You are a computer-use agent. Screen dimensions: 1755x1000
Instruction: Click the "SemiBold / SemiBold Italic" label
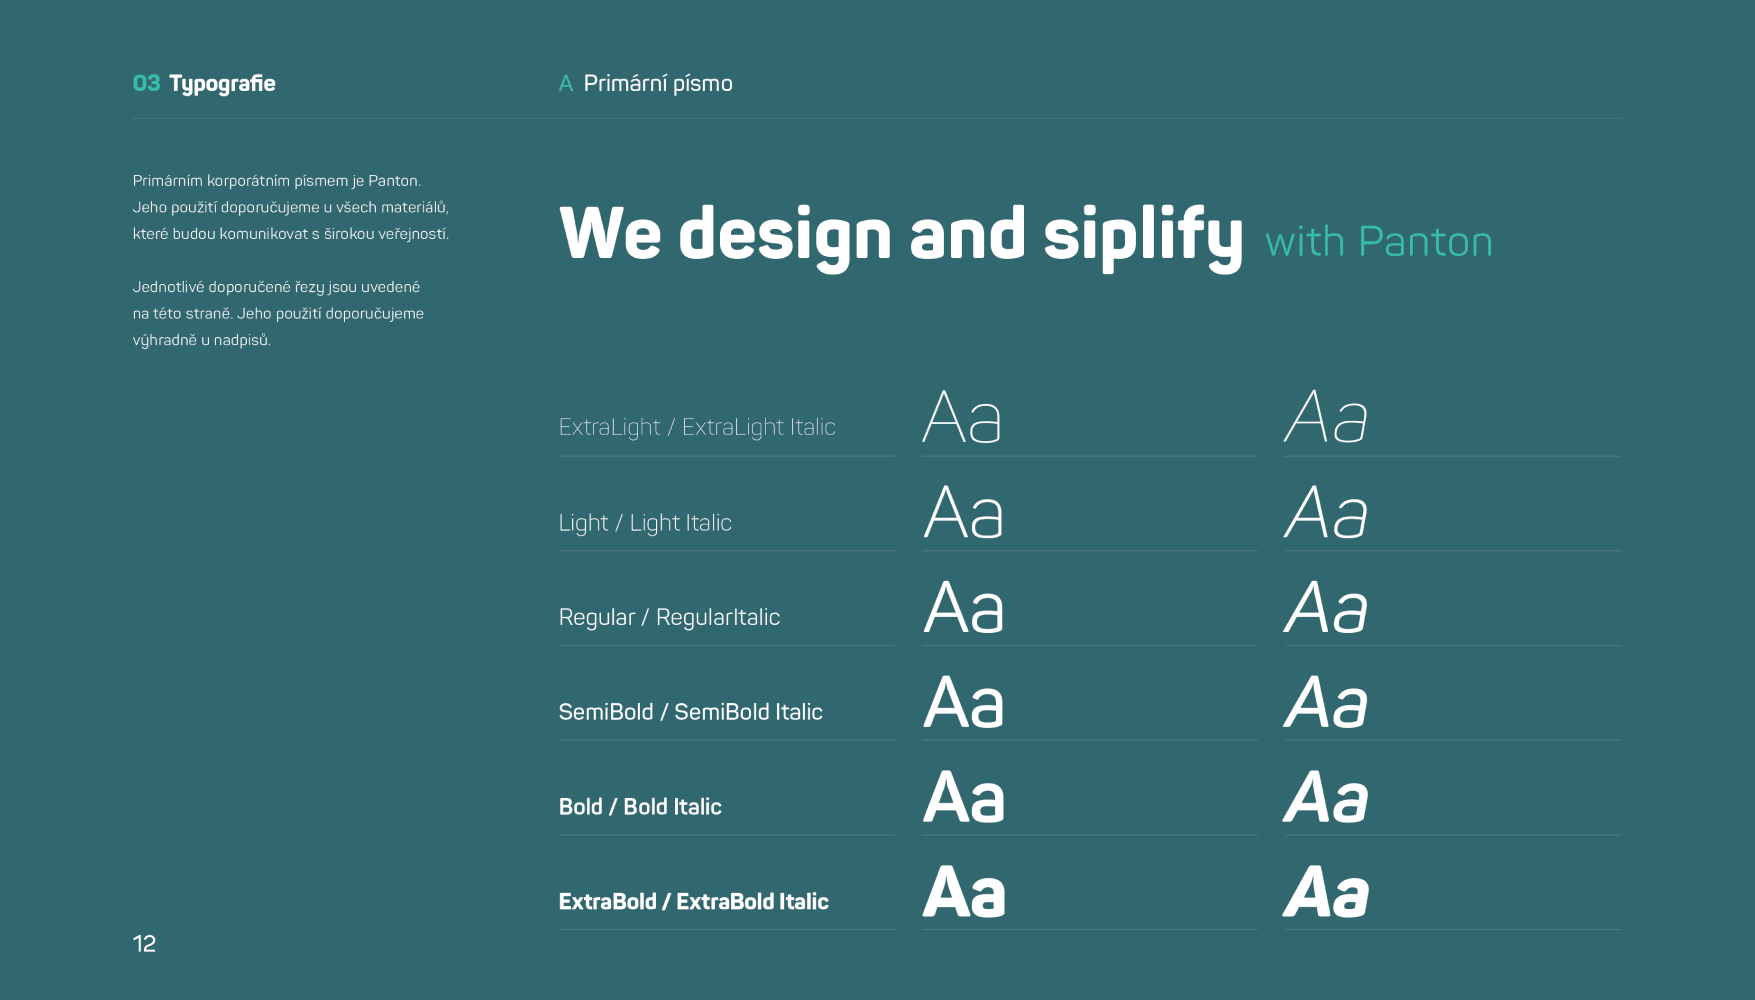click(690, 712)
